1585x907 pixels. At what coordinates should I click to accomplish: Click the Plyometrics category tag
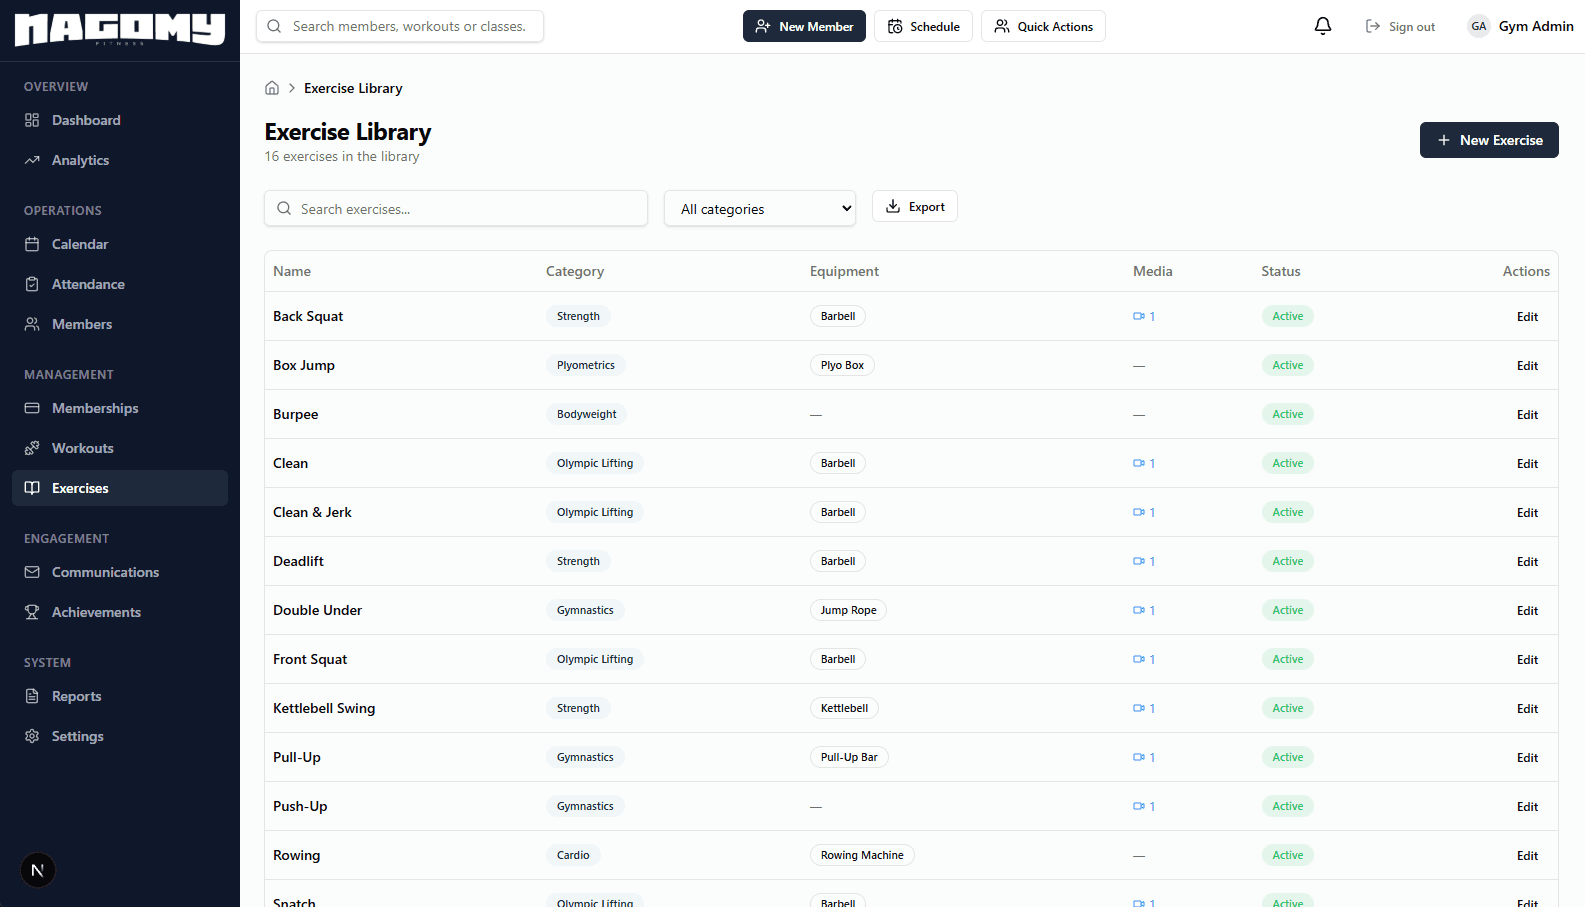[x=586, y=365]
